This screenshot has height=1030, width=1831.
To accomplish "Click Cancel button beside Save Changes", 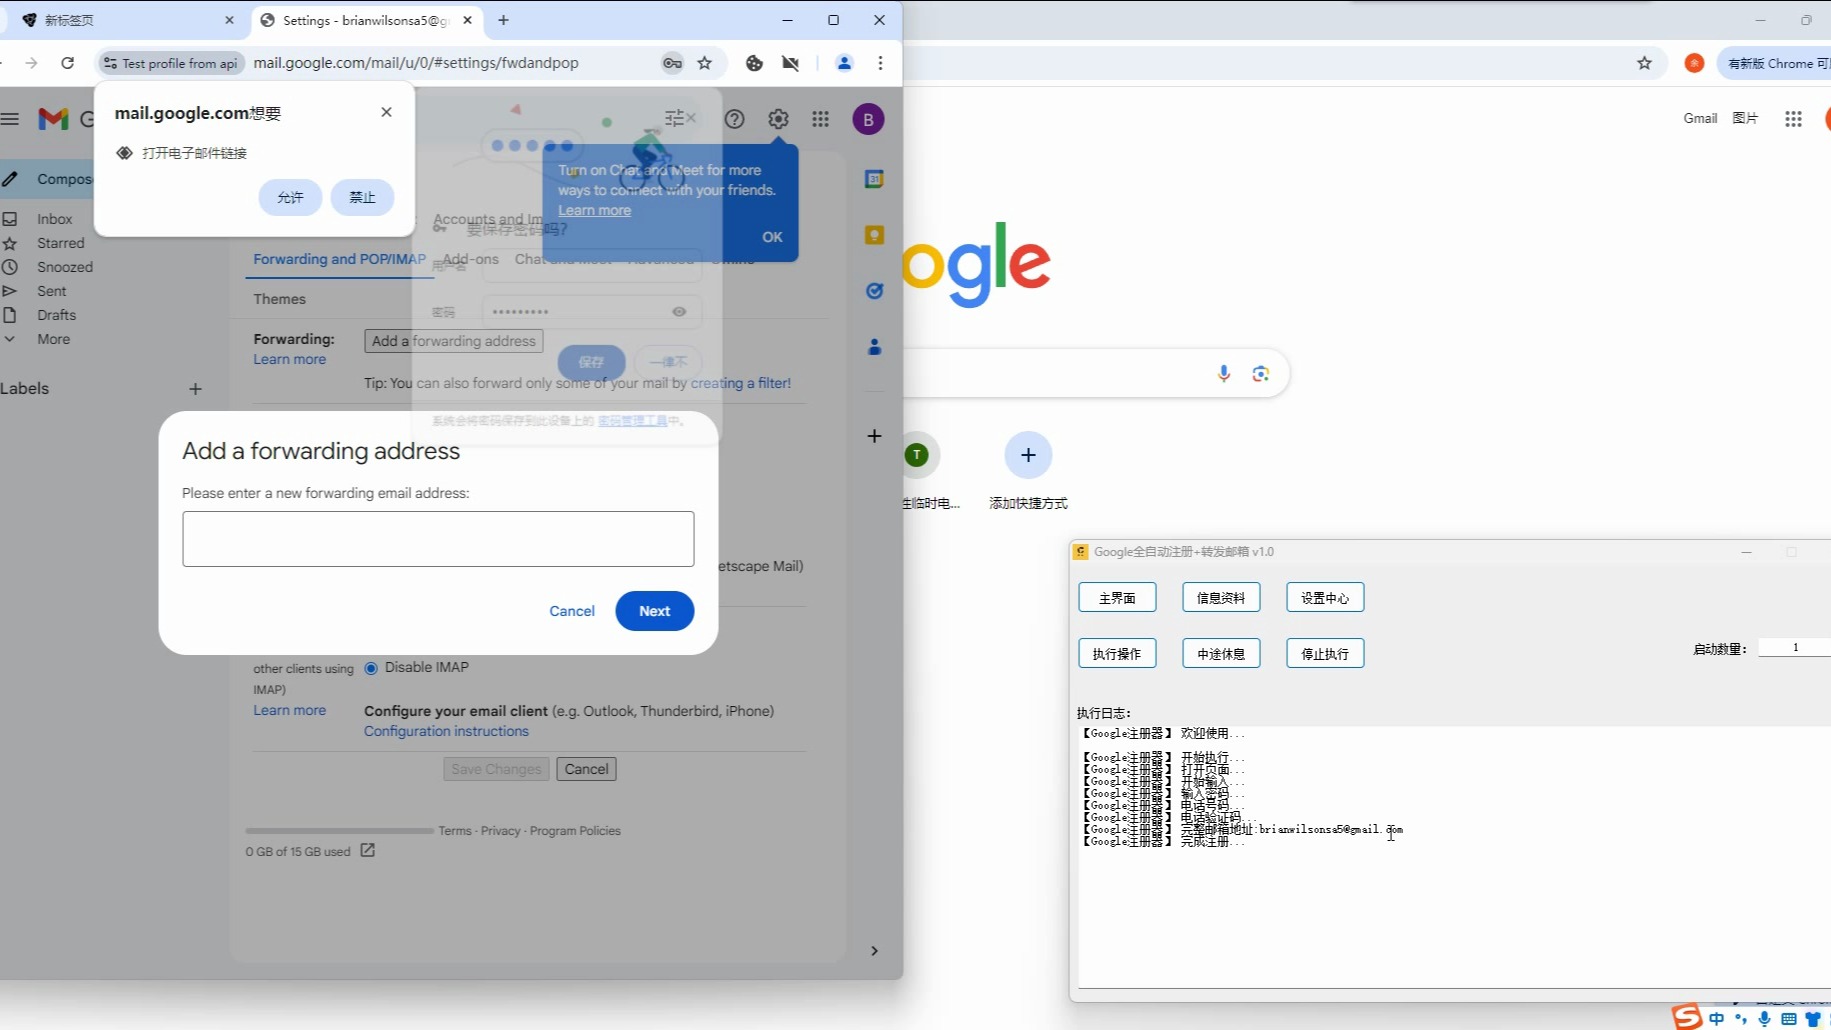I will [x=586, y=769].
